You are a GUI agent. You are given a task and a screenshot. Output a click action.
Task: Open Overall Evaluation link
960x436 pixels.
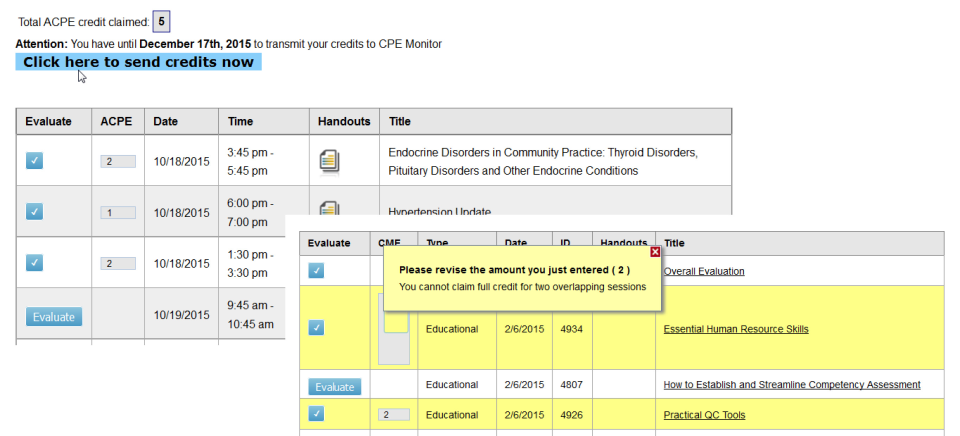tap(704, 271)
